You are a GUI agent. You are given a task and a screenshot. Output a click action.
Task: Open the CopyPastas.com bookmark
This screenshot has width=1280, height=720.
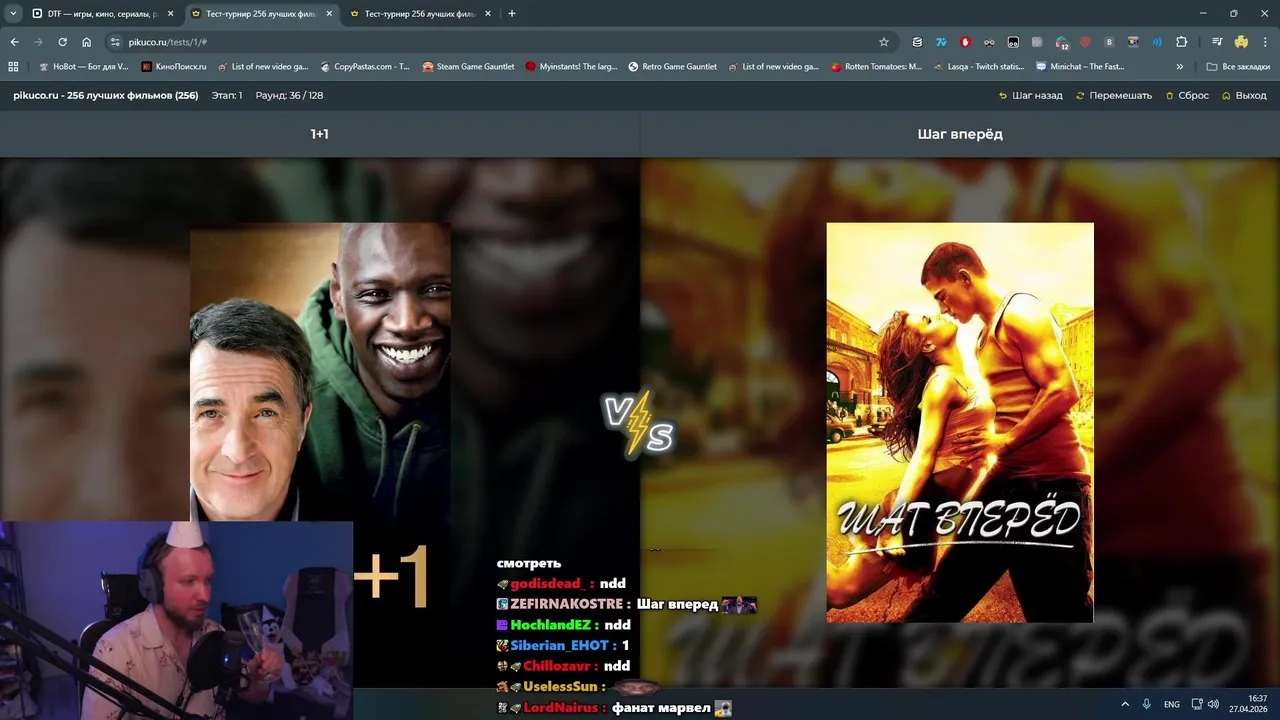coord(365,67)
